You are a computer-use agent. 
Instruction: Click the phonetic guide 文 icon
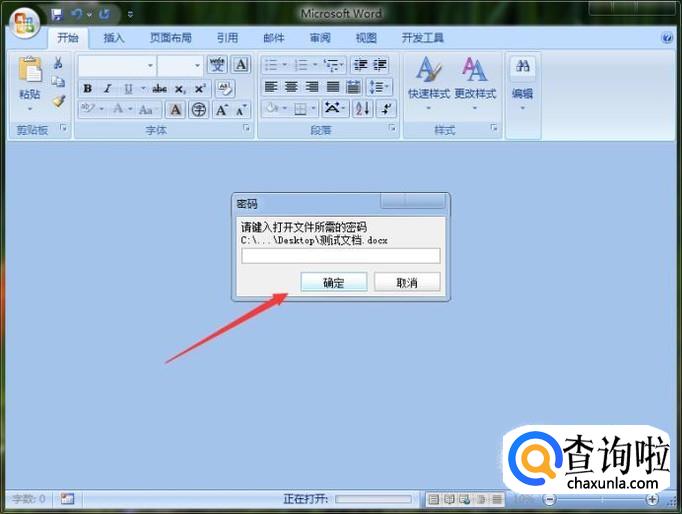pos(217,65)
